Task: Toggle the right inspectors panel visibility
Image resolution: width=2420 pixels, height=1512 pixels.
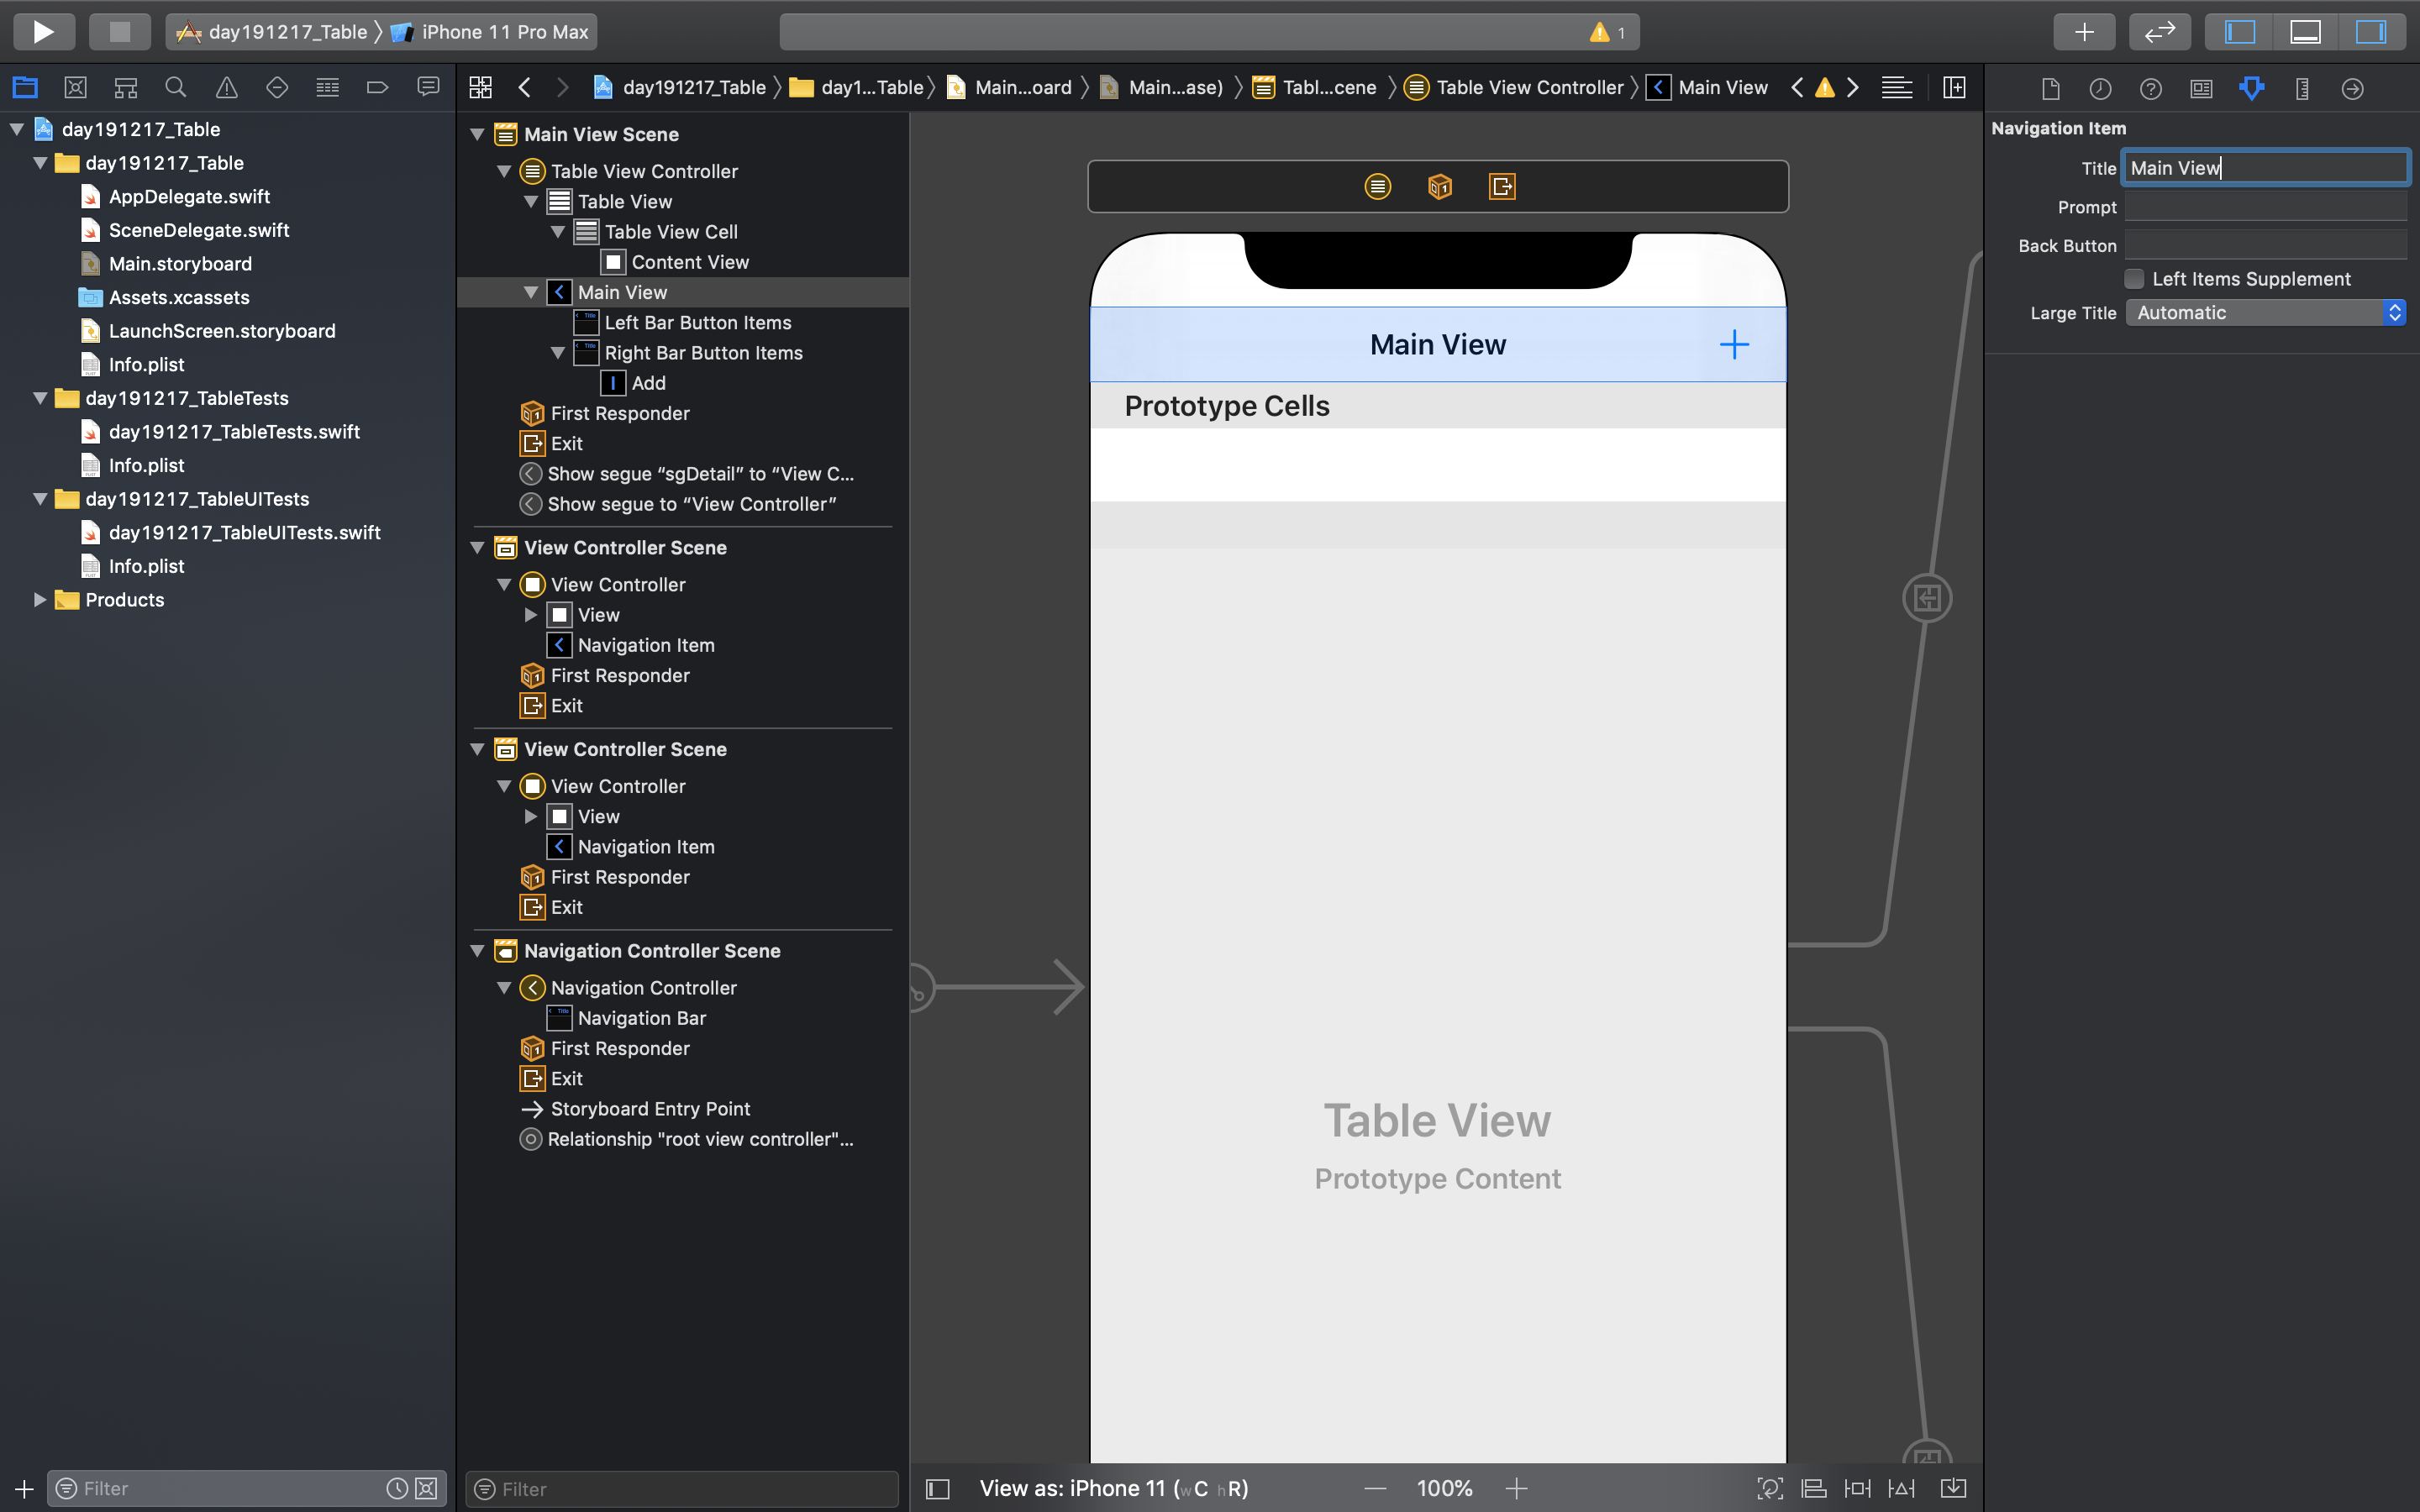Action: point(2370,32)
